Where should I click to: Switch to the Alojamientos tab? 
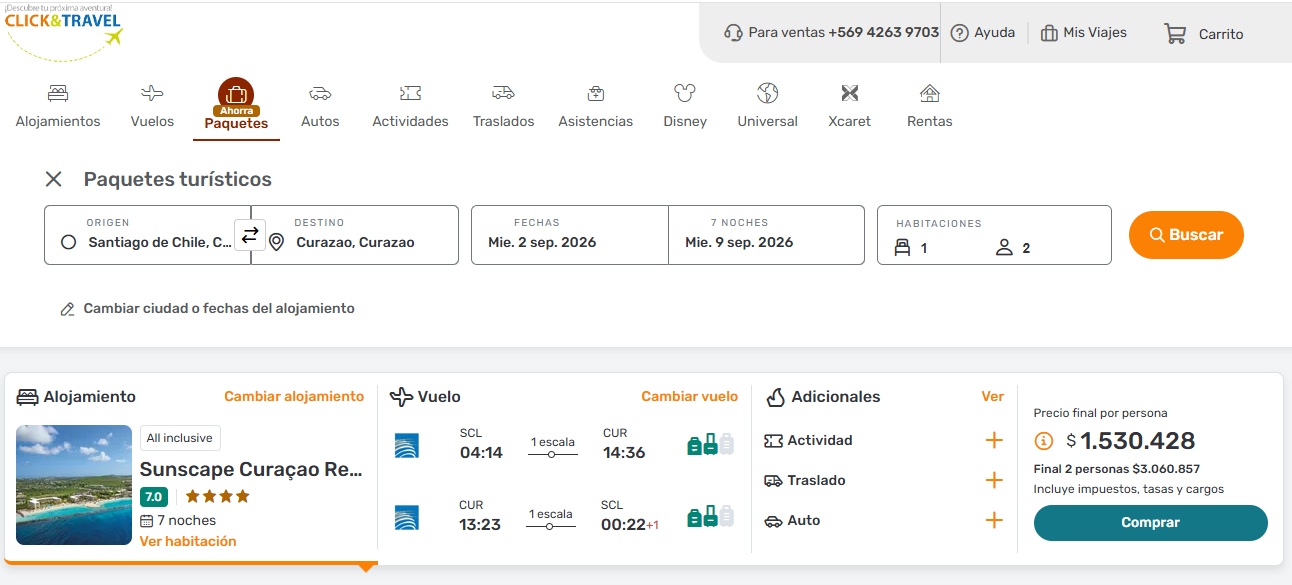58,106
